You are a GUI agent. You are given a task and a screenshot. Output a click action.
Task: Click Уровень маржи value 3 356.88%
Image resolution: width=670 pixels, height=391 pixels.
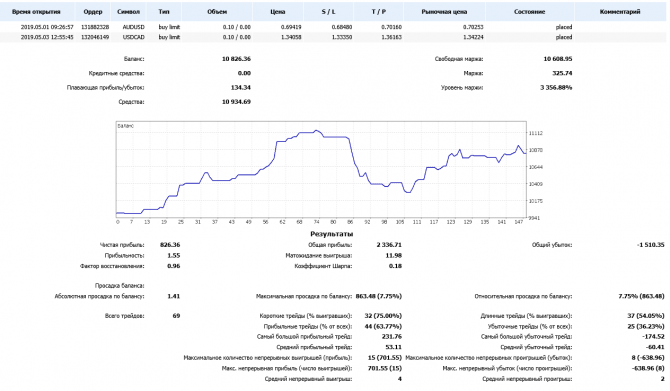556,88
